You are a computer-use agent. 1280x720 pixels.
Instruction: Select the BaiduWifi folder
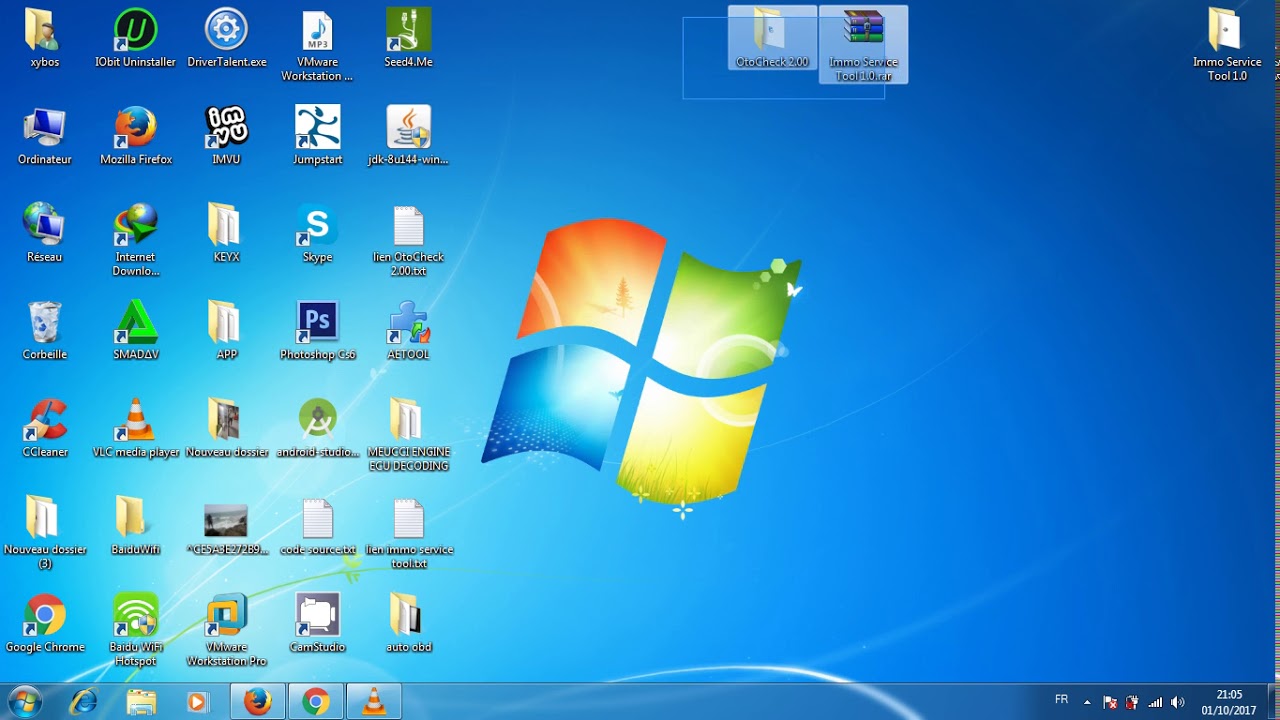point(135,517)
